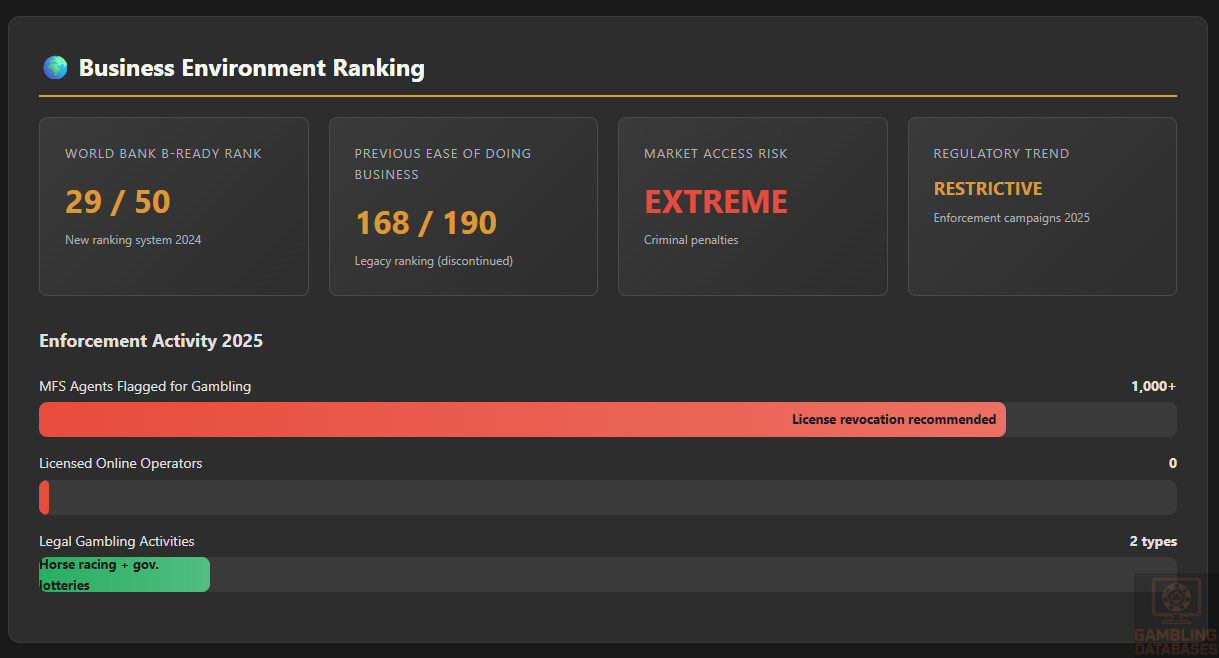This screenshot has width=1219, height=658.
Task: Select the World Bank B-Ready Rank card
Action: [x=173, y=206]
